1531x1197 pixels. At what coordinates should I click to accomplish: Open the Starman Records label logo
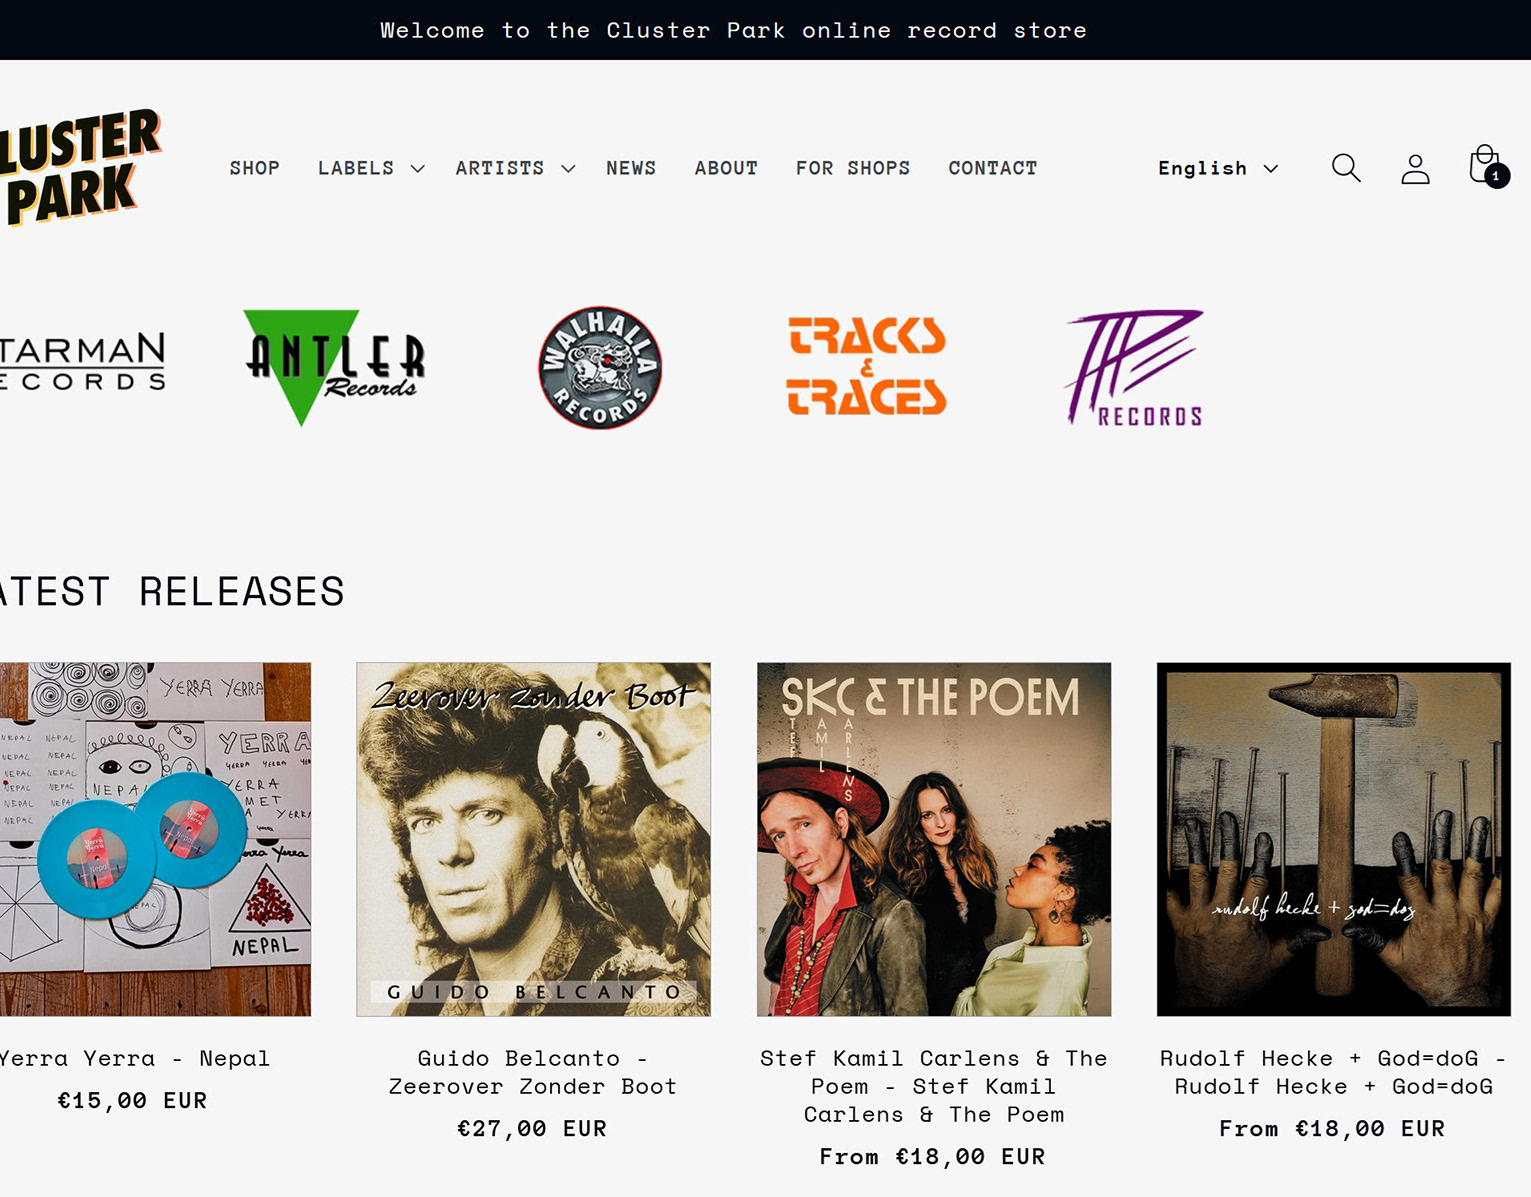pos(82,362)
